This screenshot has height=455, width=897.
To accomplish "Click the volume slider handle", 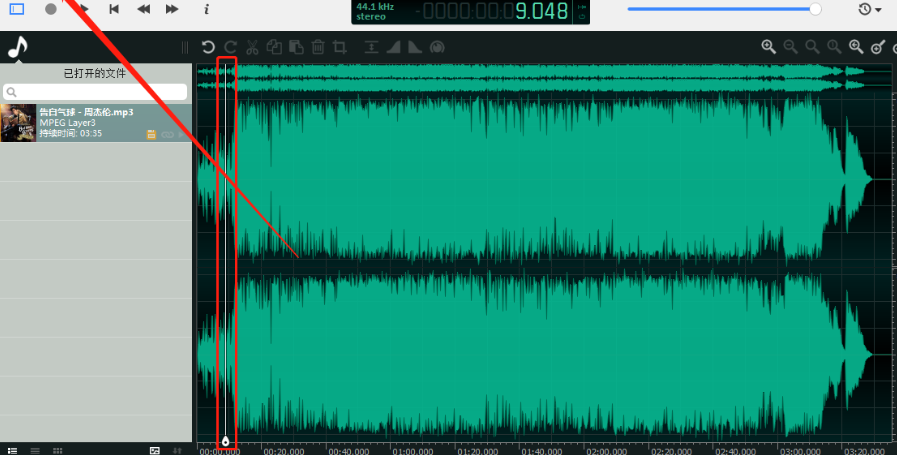I will tap(815, 9).
